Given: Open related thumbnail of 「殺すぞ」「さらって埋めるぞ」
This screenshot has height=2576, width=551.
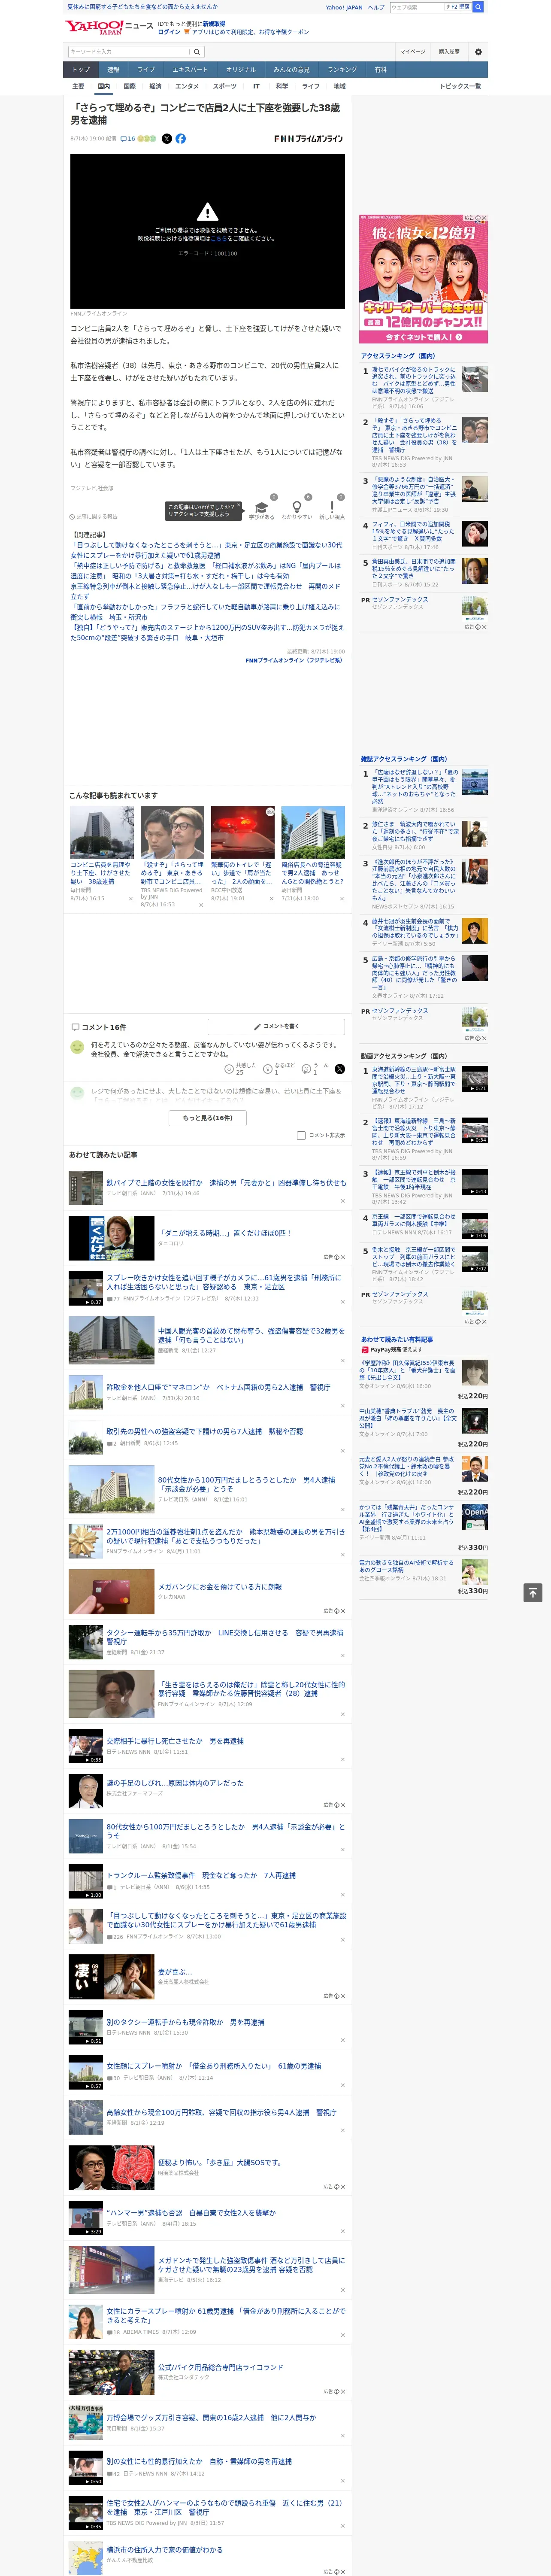Looking at the screenshot, I should point(172,831).
